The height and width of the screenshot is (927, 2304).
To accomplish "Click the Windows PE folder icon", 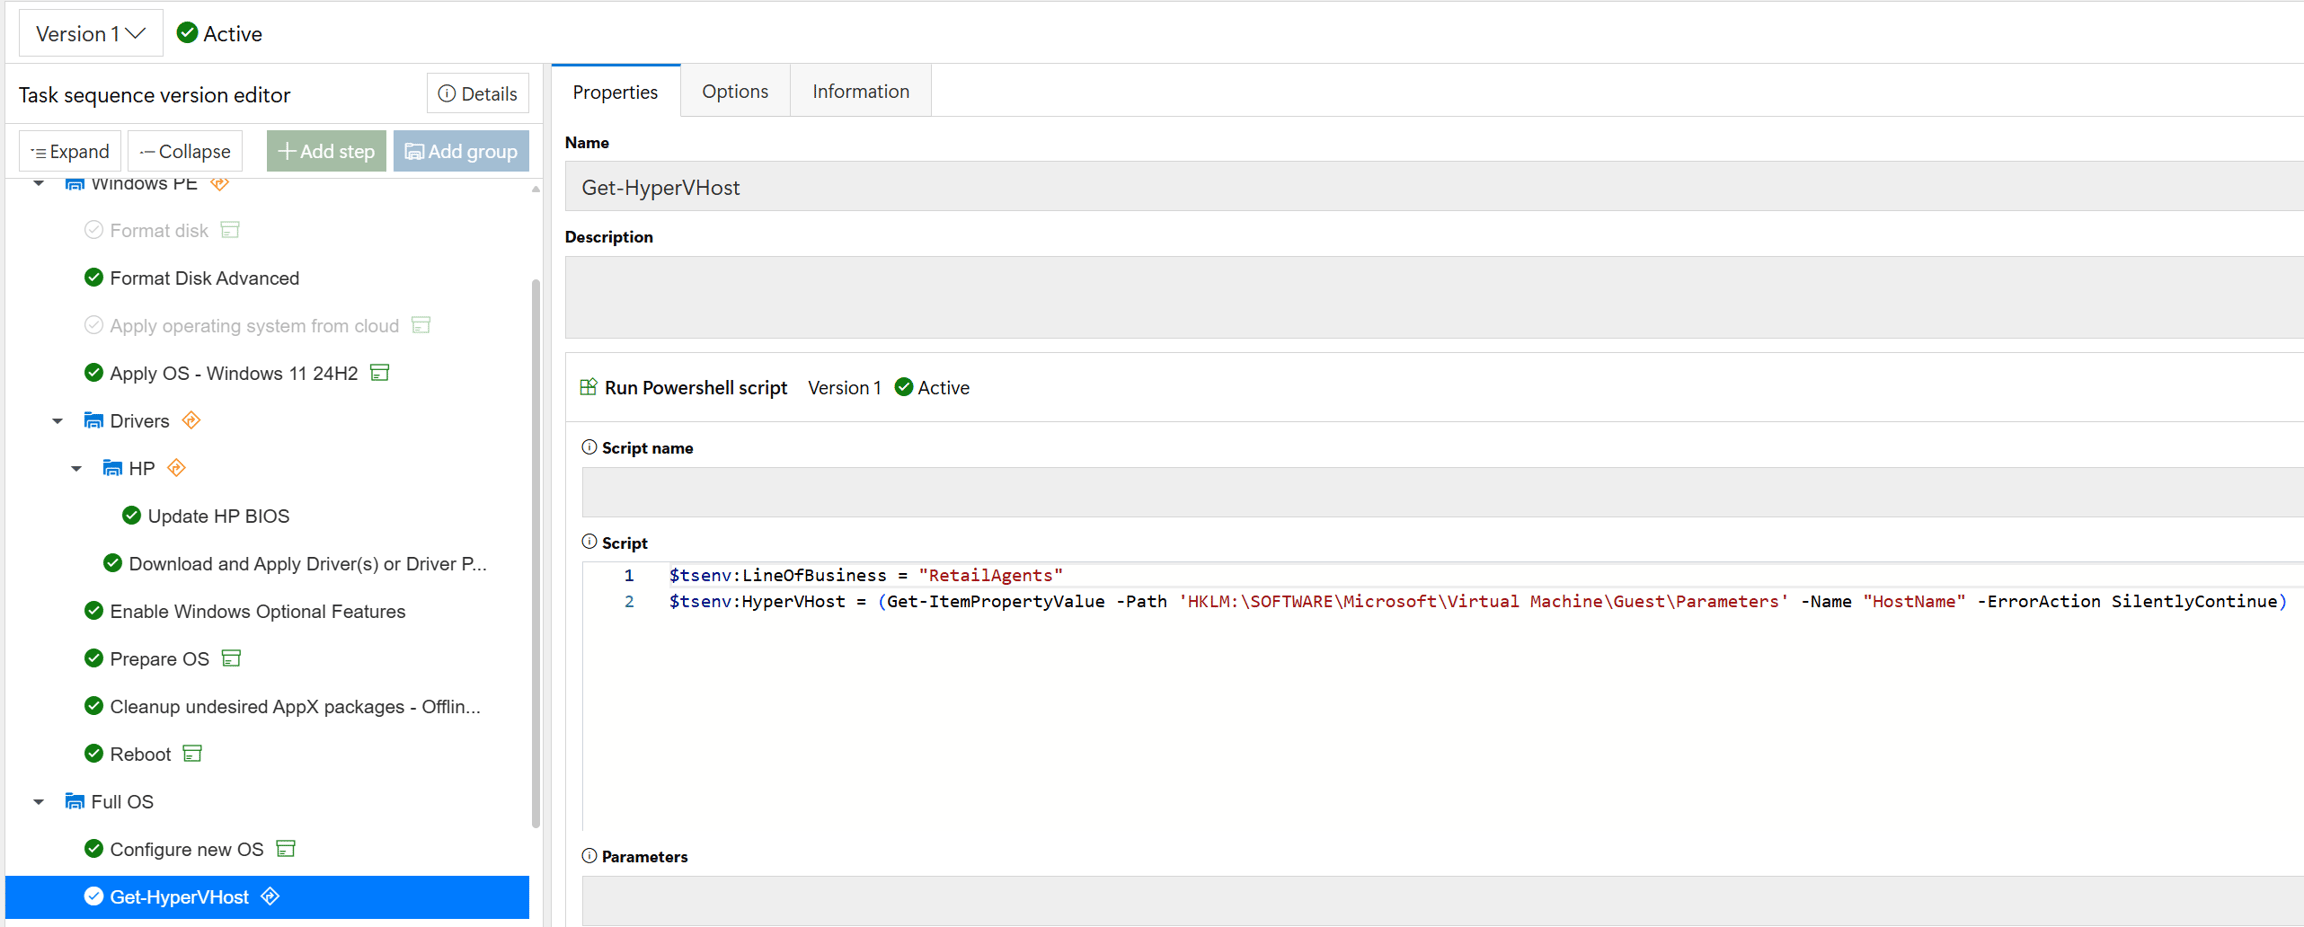I will click(x=75, y=184).
